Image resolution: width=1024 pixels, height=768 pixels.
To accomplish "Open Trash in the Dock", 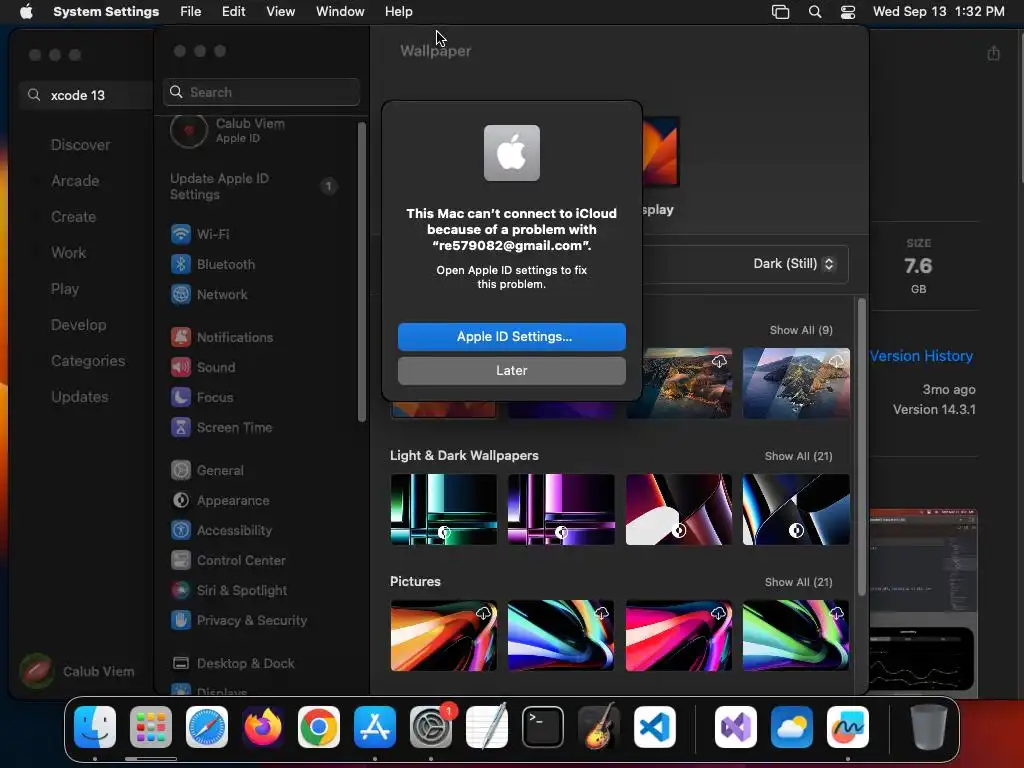I will (x=929, y=727).
